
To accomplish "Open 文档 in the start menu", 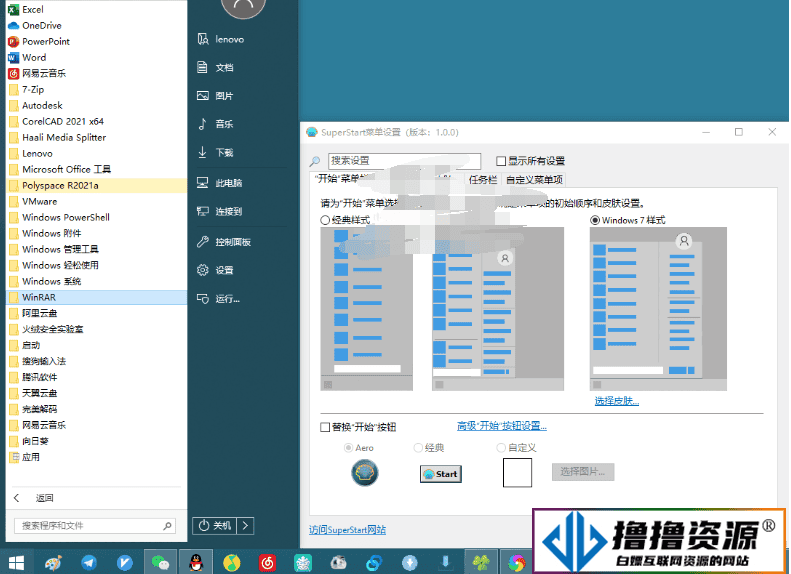I will point(215,68).
